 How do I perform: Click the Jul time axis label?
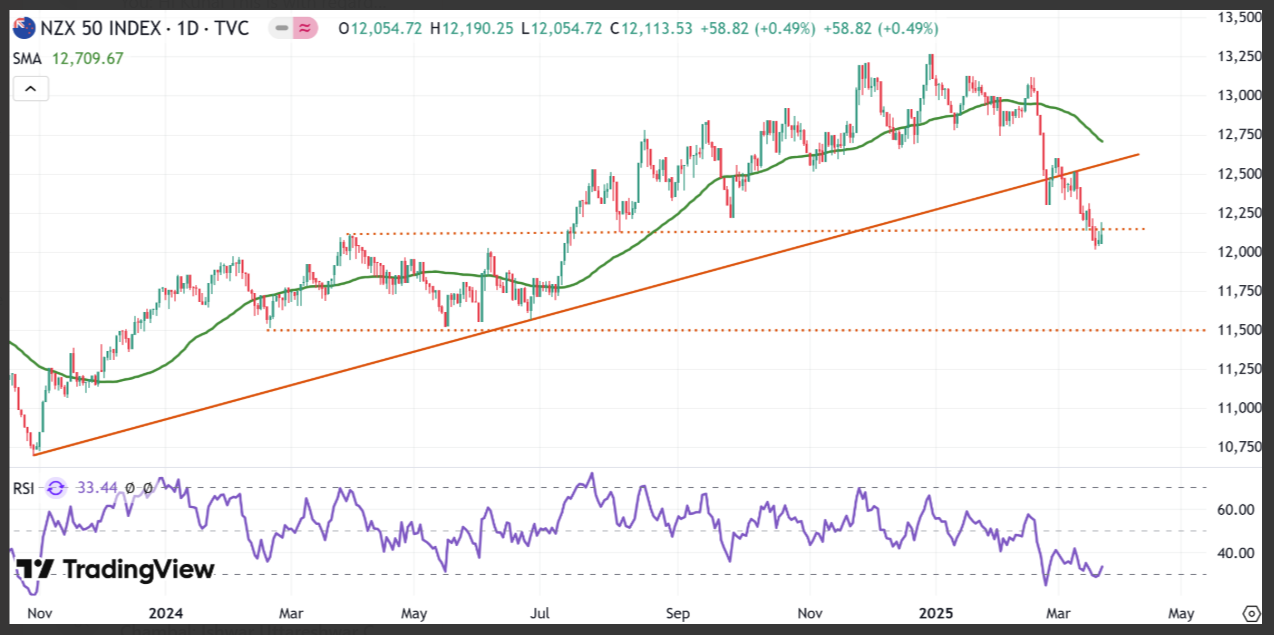540,612
